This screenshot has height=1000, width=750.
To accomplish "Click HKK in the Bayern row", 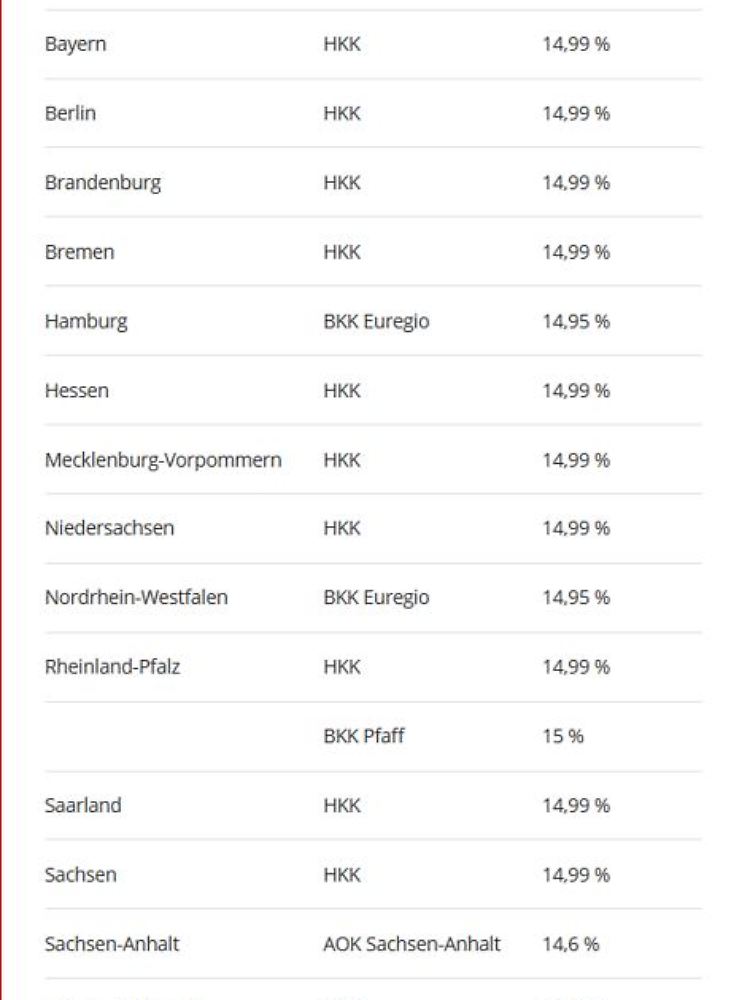I will click(342, 45).
